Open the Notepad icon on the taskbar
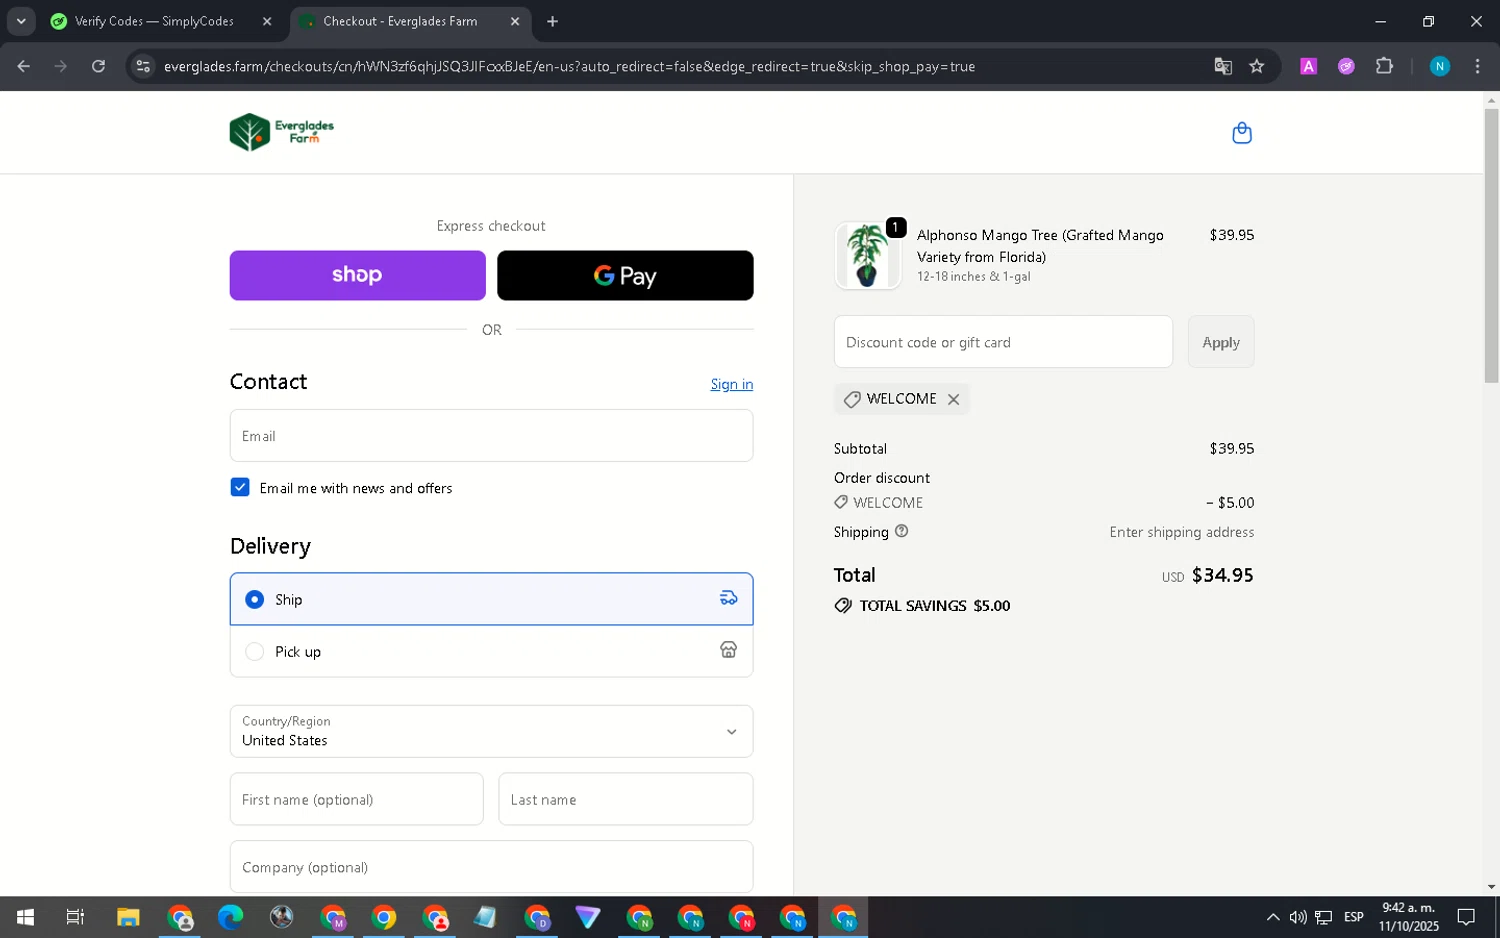This screenshot has width=1500, height=938. pos(485,917)
